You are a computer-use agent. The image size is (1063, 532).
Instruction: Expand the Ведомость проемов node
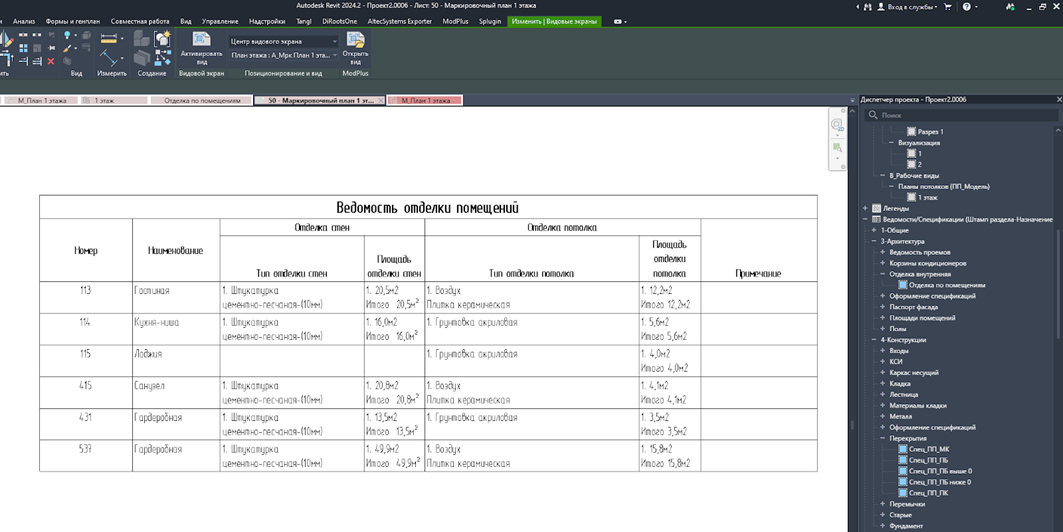tap(883, 252)
